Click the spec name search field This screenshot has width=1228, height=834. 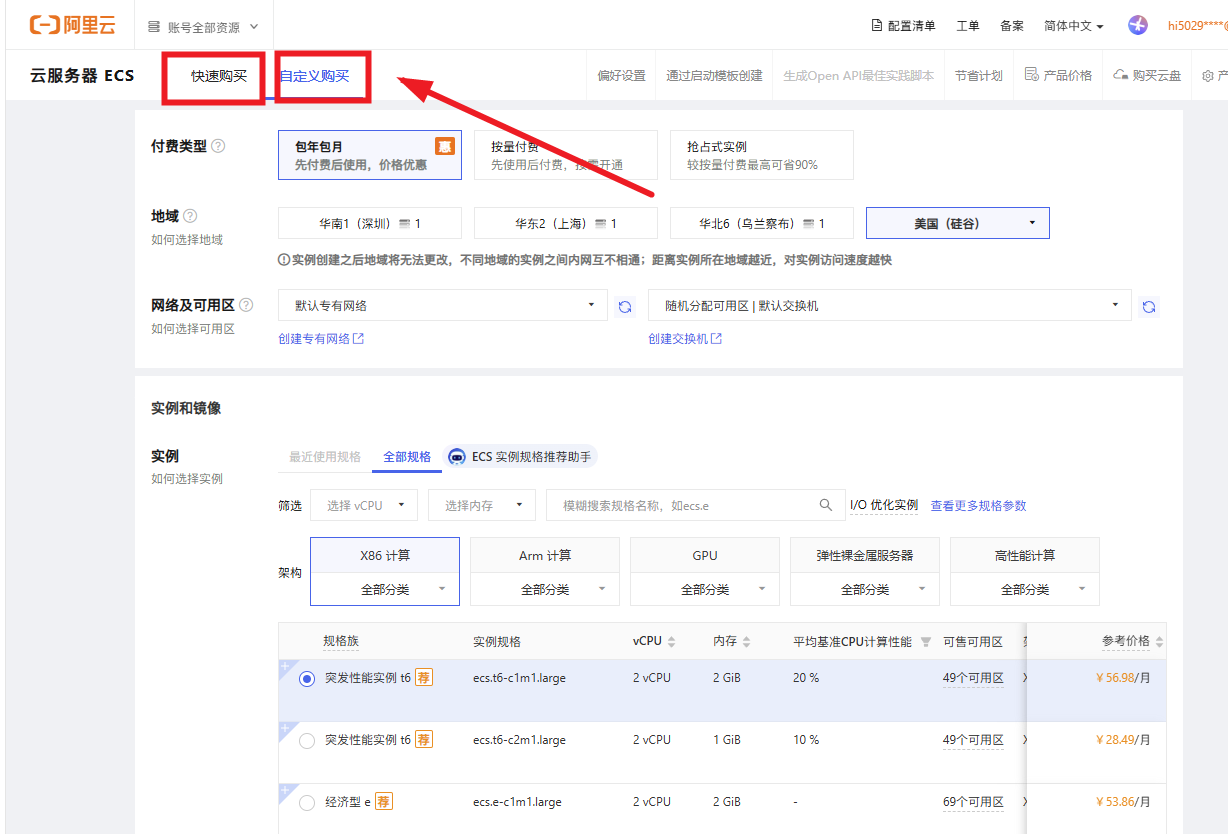[x=680, y=506]
